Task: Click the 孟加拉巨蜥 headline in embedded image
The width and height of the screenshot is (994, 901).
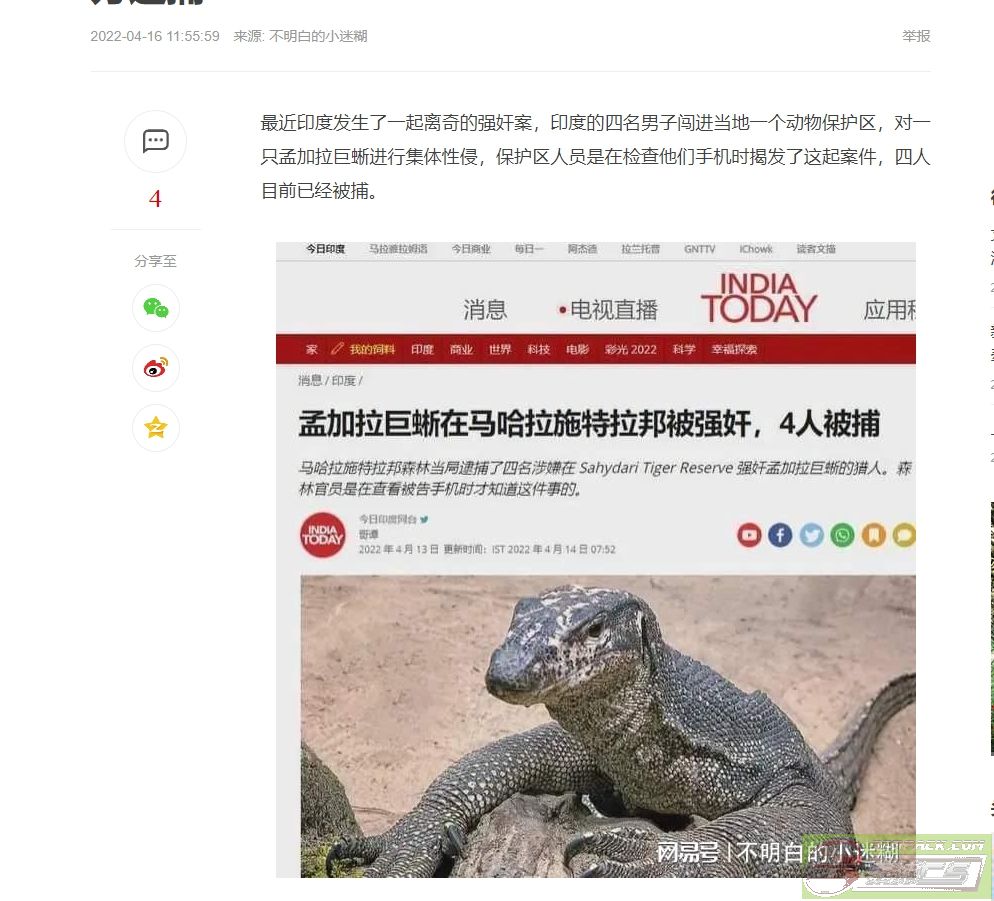Action: pyautogui.click(x=589, y=424)
